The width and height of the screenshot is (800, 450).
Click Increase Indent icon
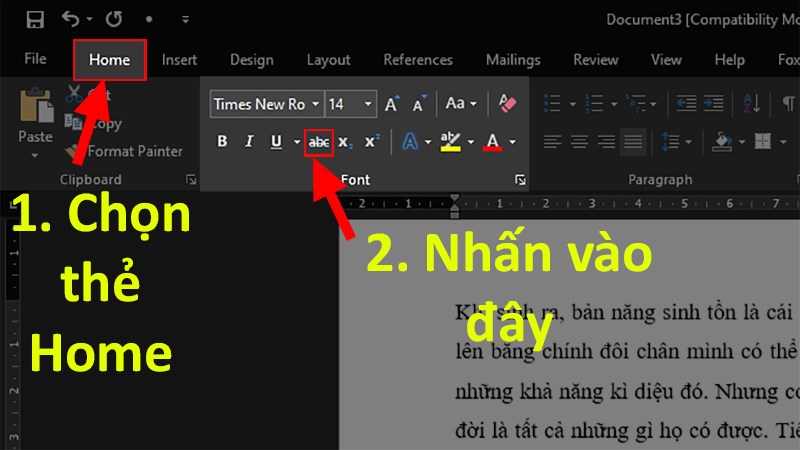coord(713,103)
